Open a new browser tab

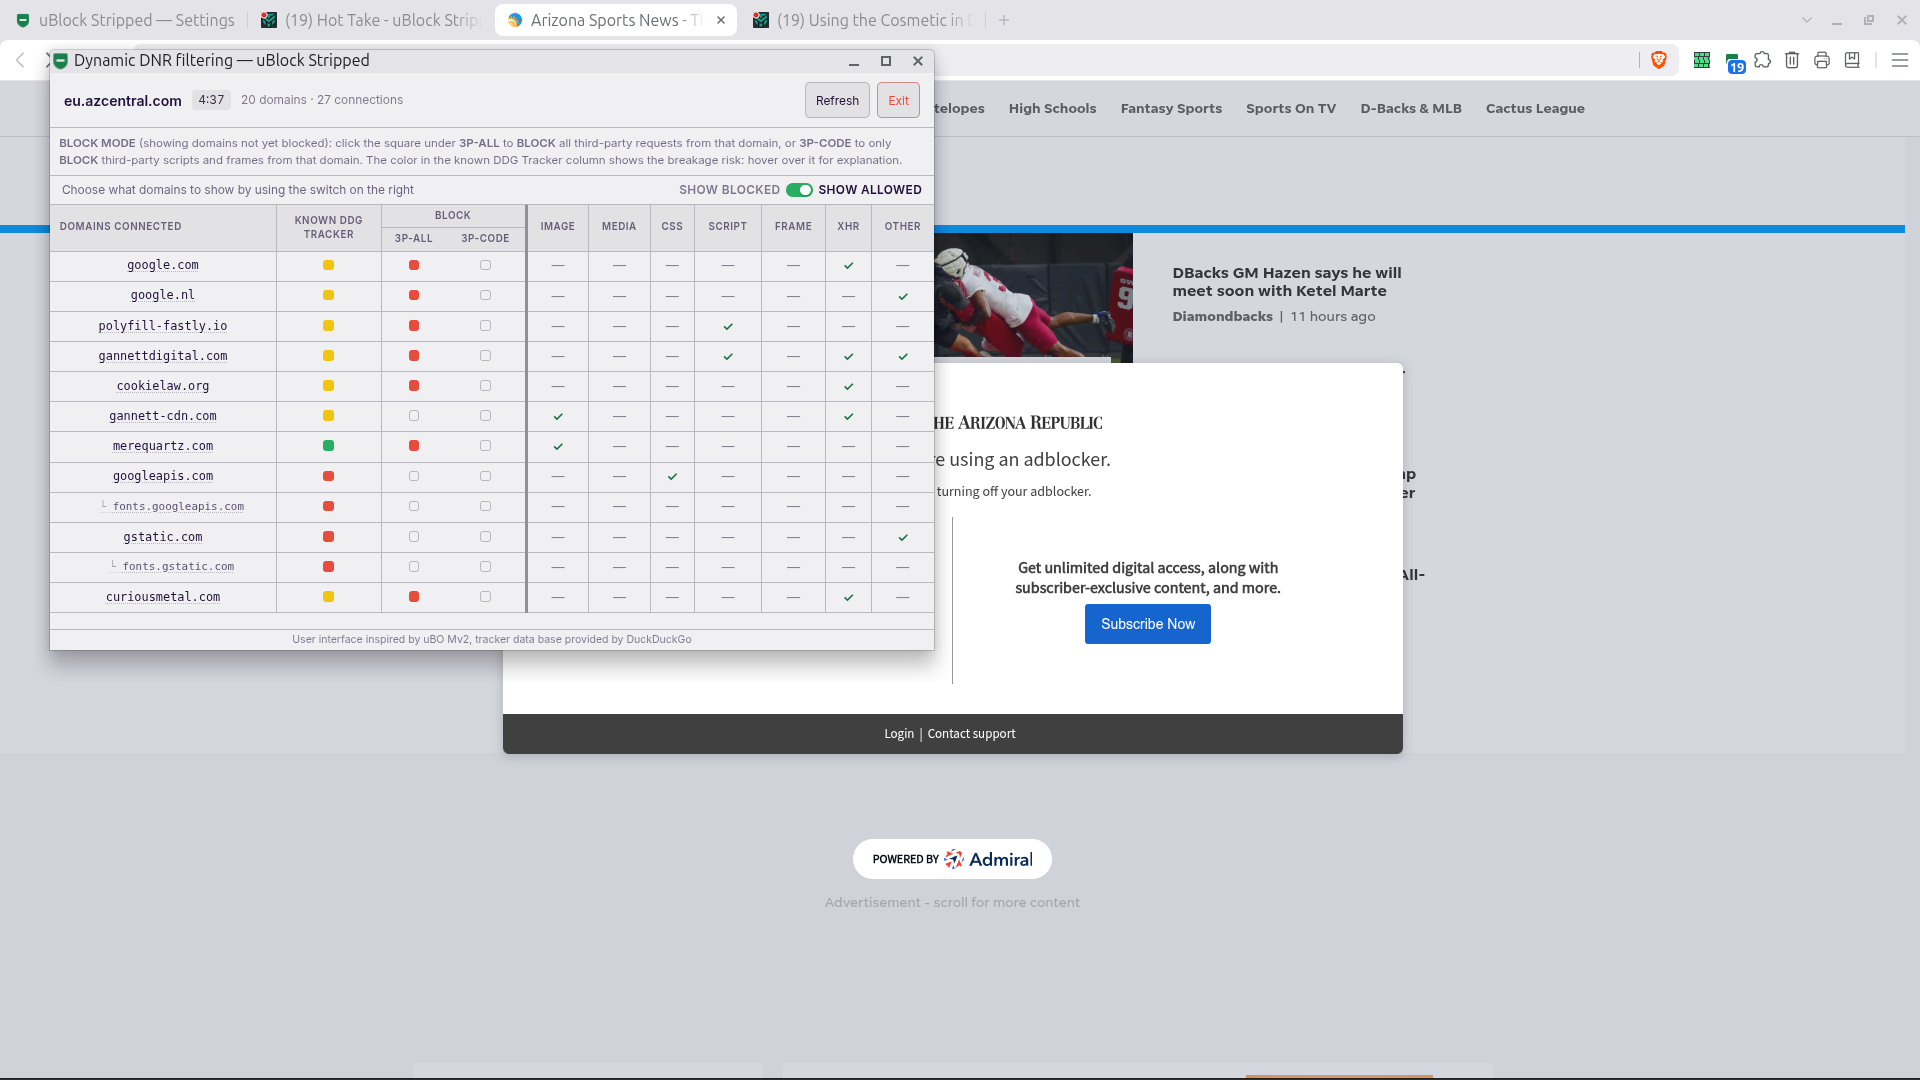coord(1004,20)
